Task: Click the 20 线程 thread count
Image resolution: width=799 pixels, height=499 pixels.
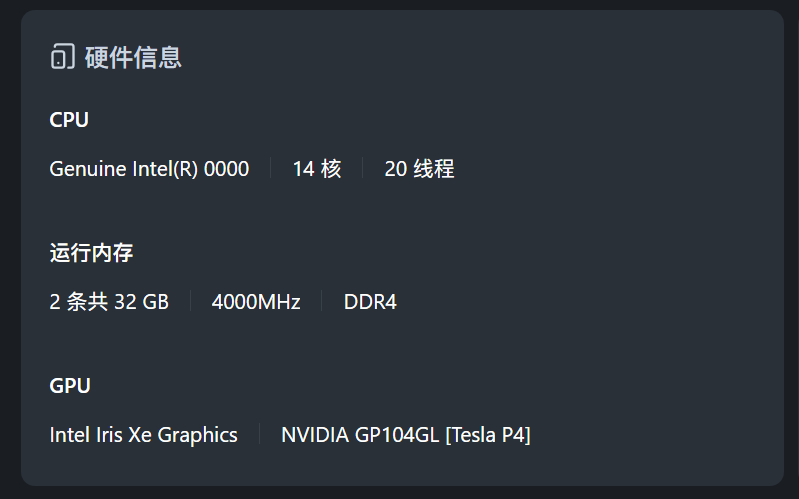Action: tap(419, 169)
